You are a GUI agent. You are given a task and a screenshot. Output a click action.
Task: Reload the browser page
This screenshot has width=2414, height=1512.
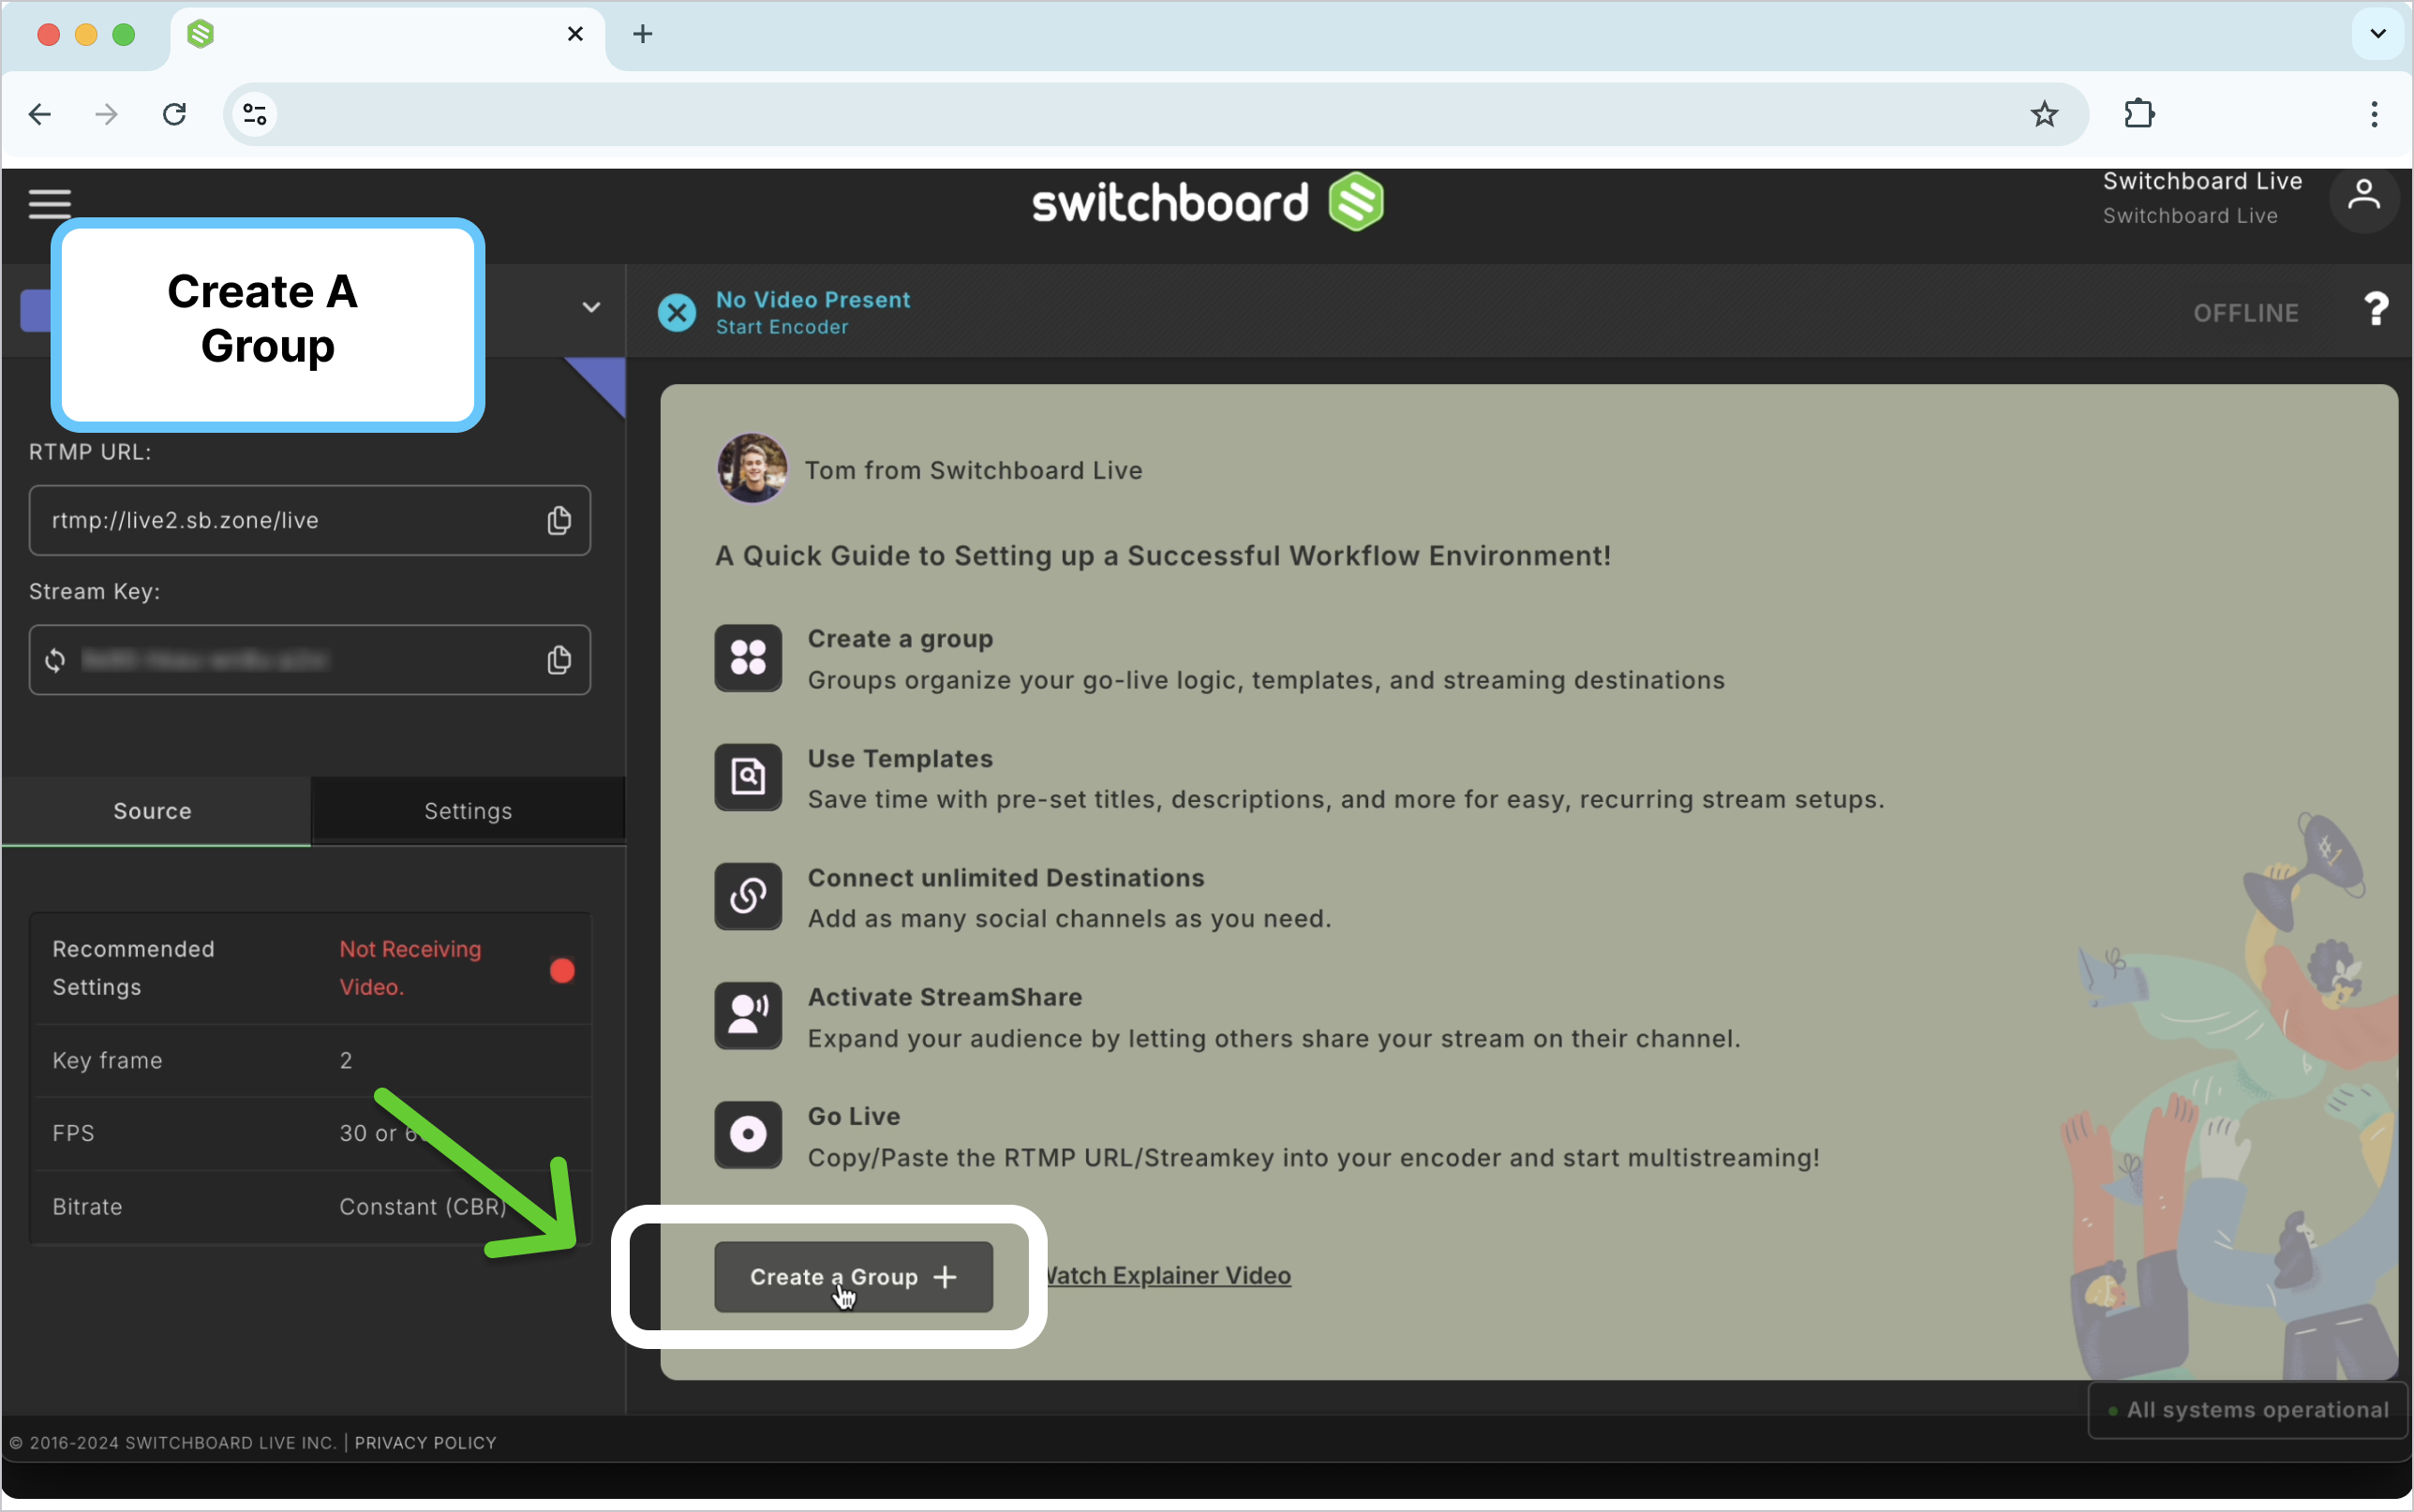click(175, 114)
